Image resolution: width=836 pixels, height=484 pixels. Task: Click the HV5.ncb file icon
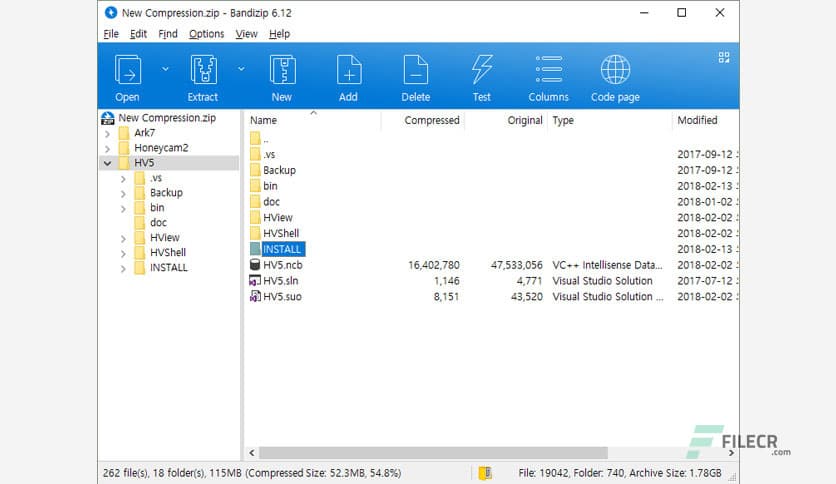tap(255, 265)
